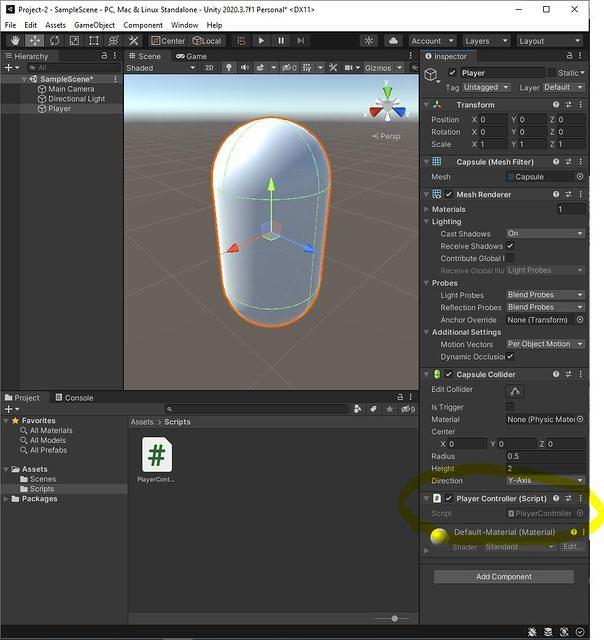Open Player Controller component menu dots
Image resolution: width=604 pixels, height=640 pixels.
(x=580, y=498)
